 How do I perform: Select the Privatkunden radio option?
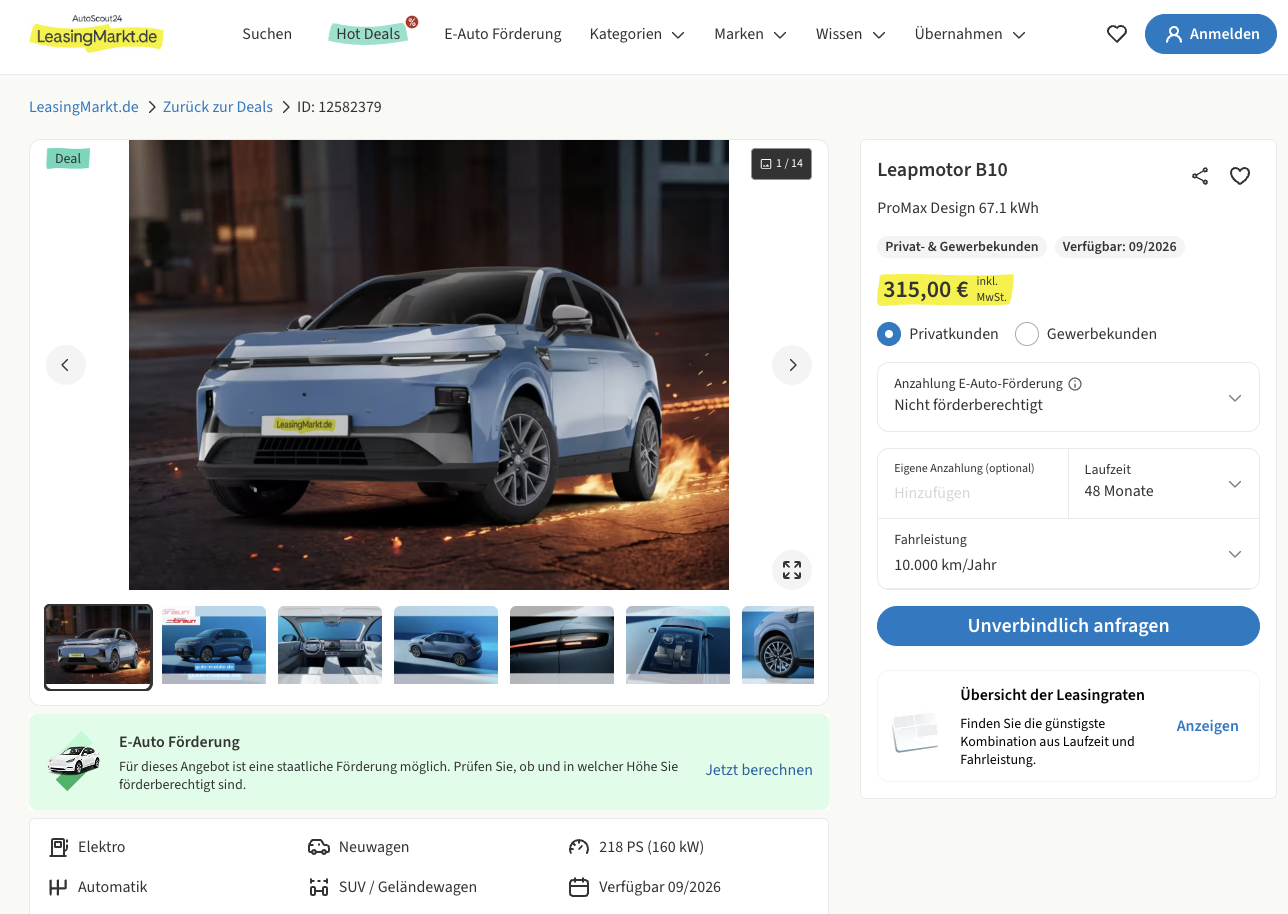point(889,334)
